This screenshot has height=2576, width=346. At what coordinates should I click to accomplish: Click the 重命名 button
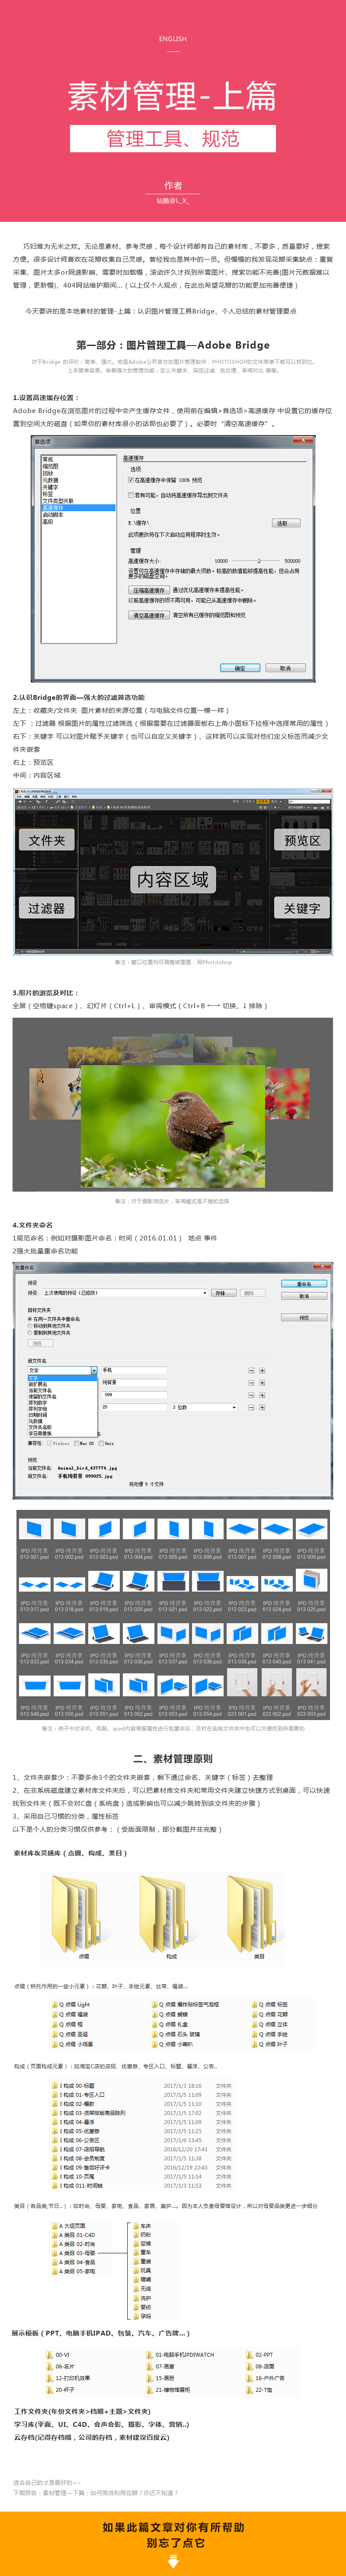click(x=304, y=1284)
